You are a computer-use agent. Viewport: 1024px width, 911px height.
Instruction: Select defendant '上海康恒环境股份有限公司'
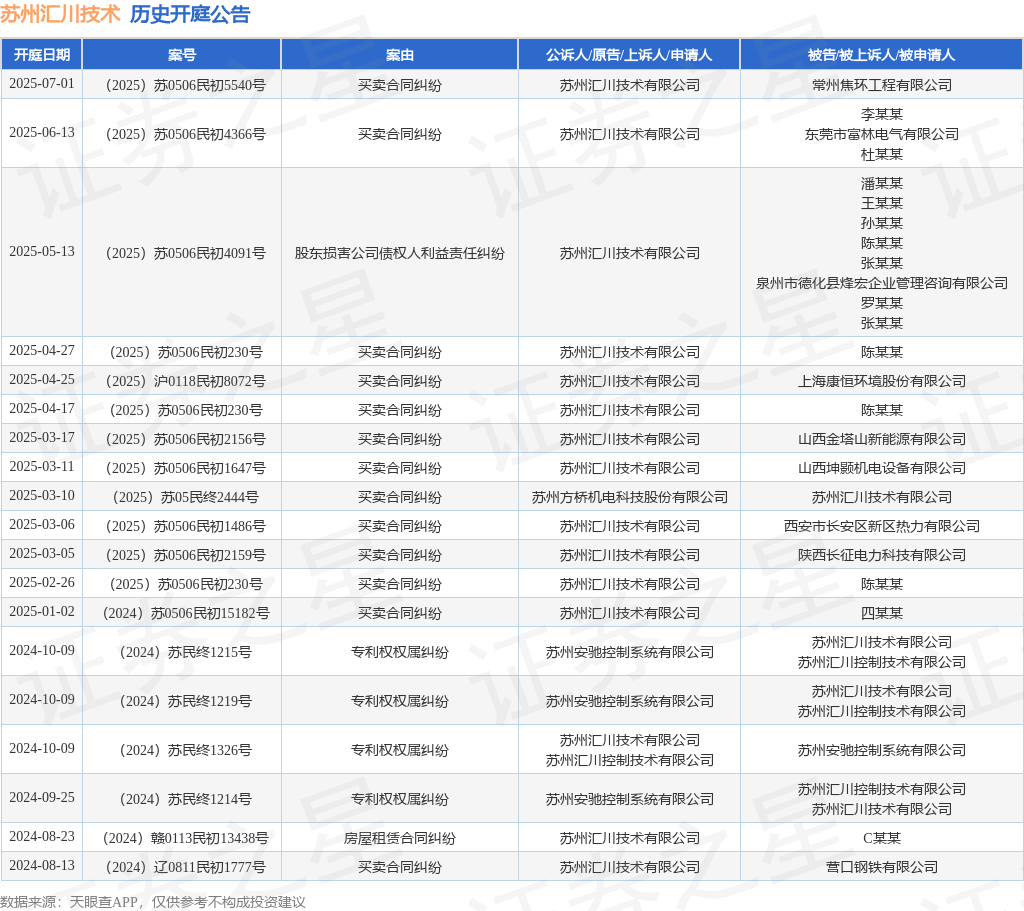click(x=882, y=381)
